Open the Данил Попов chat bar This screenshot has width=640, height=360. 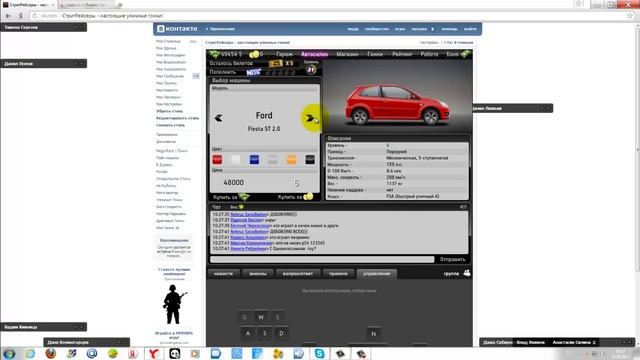pyautogui.click(x=44, y=64)
